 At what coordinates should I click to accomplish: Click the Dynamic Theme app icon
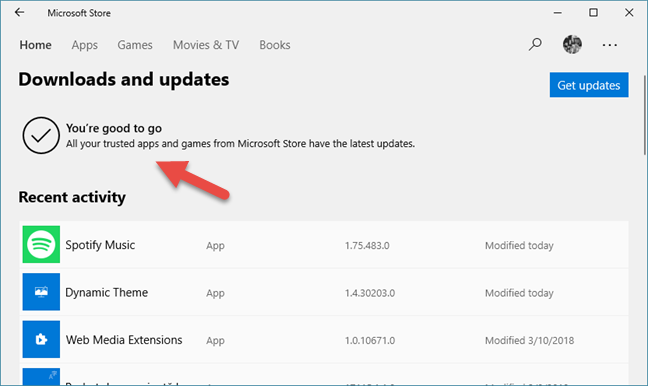[41, 292]
